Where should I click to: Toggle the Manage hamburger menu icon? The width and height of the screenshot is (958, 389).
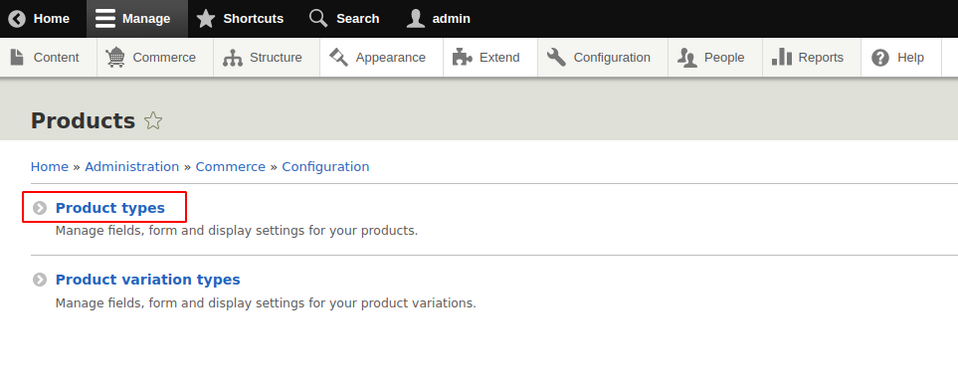[105, 19]
